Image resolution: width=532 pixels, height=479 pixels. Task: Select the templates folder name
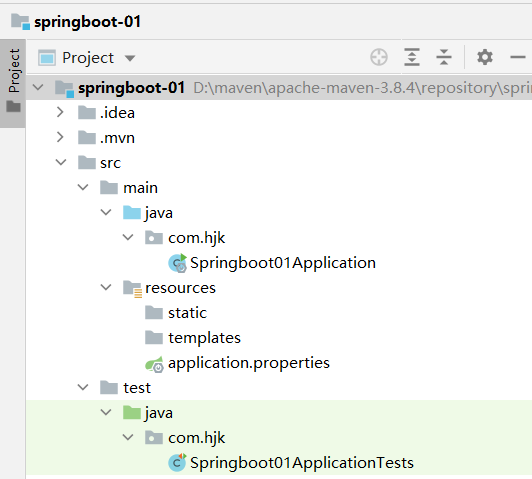(x=205, y=338)
